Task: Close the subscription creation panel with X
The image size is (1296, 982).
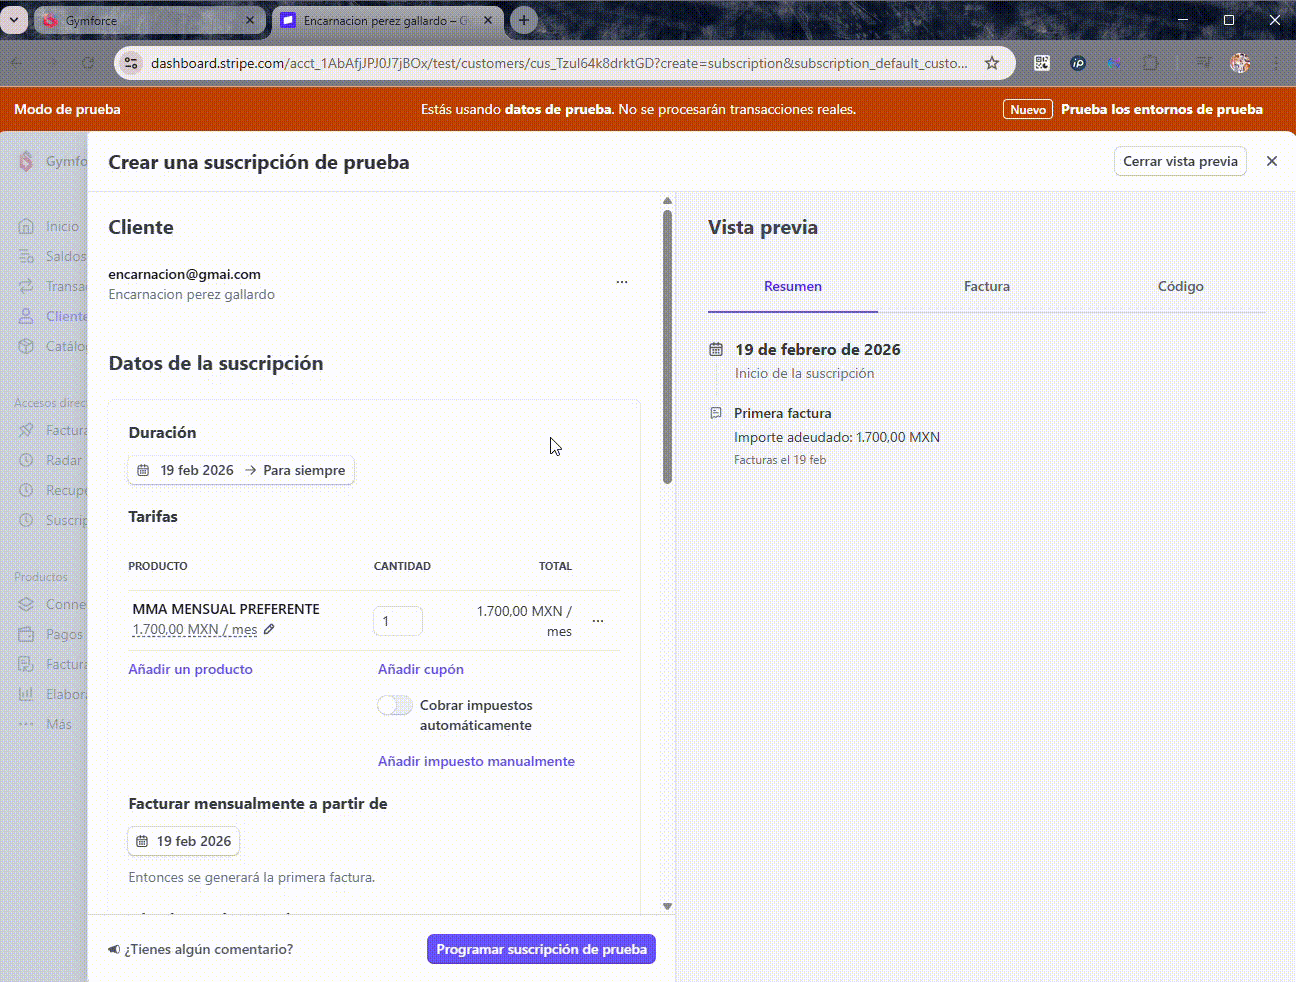Action: coord(1271,161)
